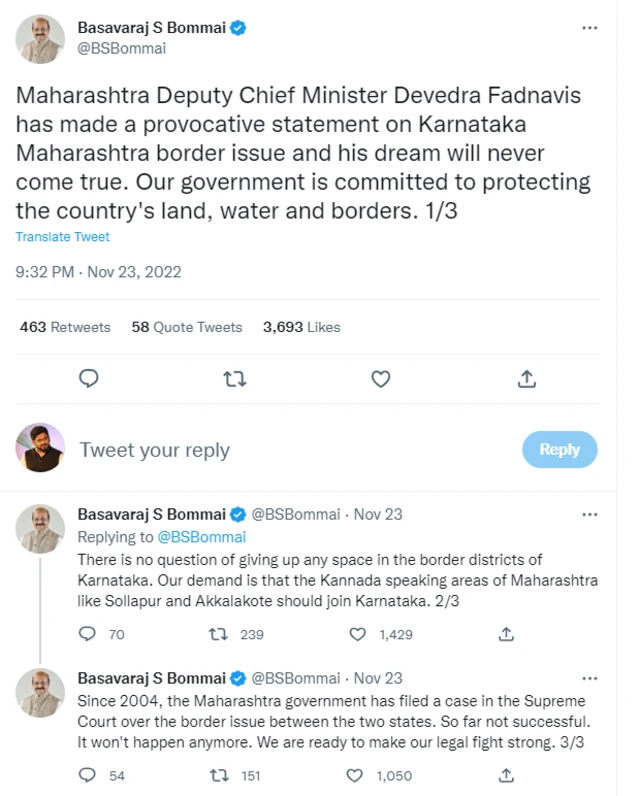
Task: Like the 3/3 tweet with 1,050 likes
Action: coord(354,775)
